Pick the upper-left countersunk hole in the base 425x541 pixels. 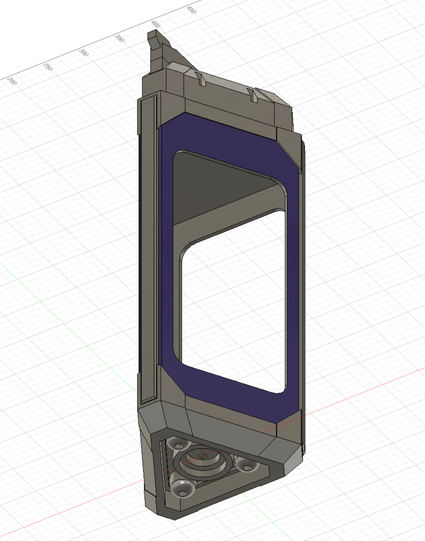(x=178, y=443)
